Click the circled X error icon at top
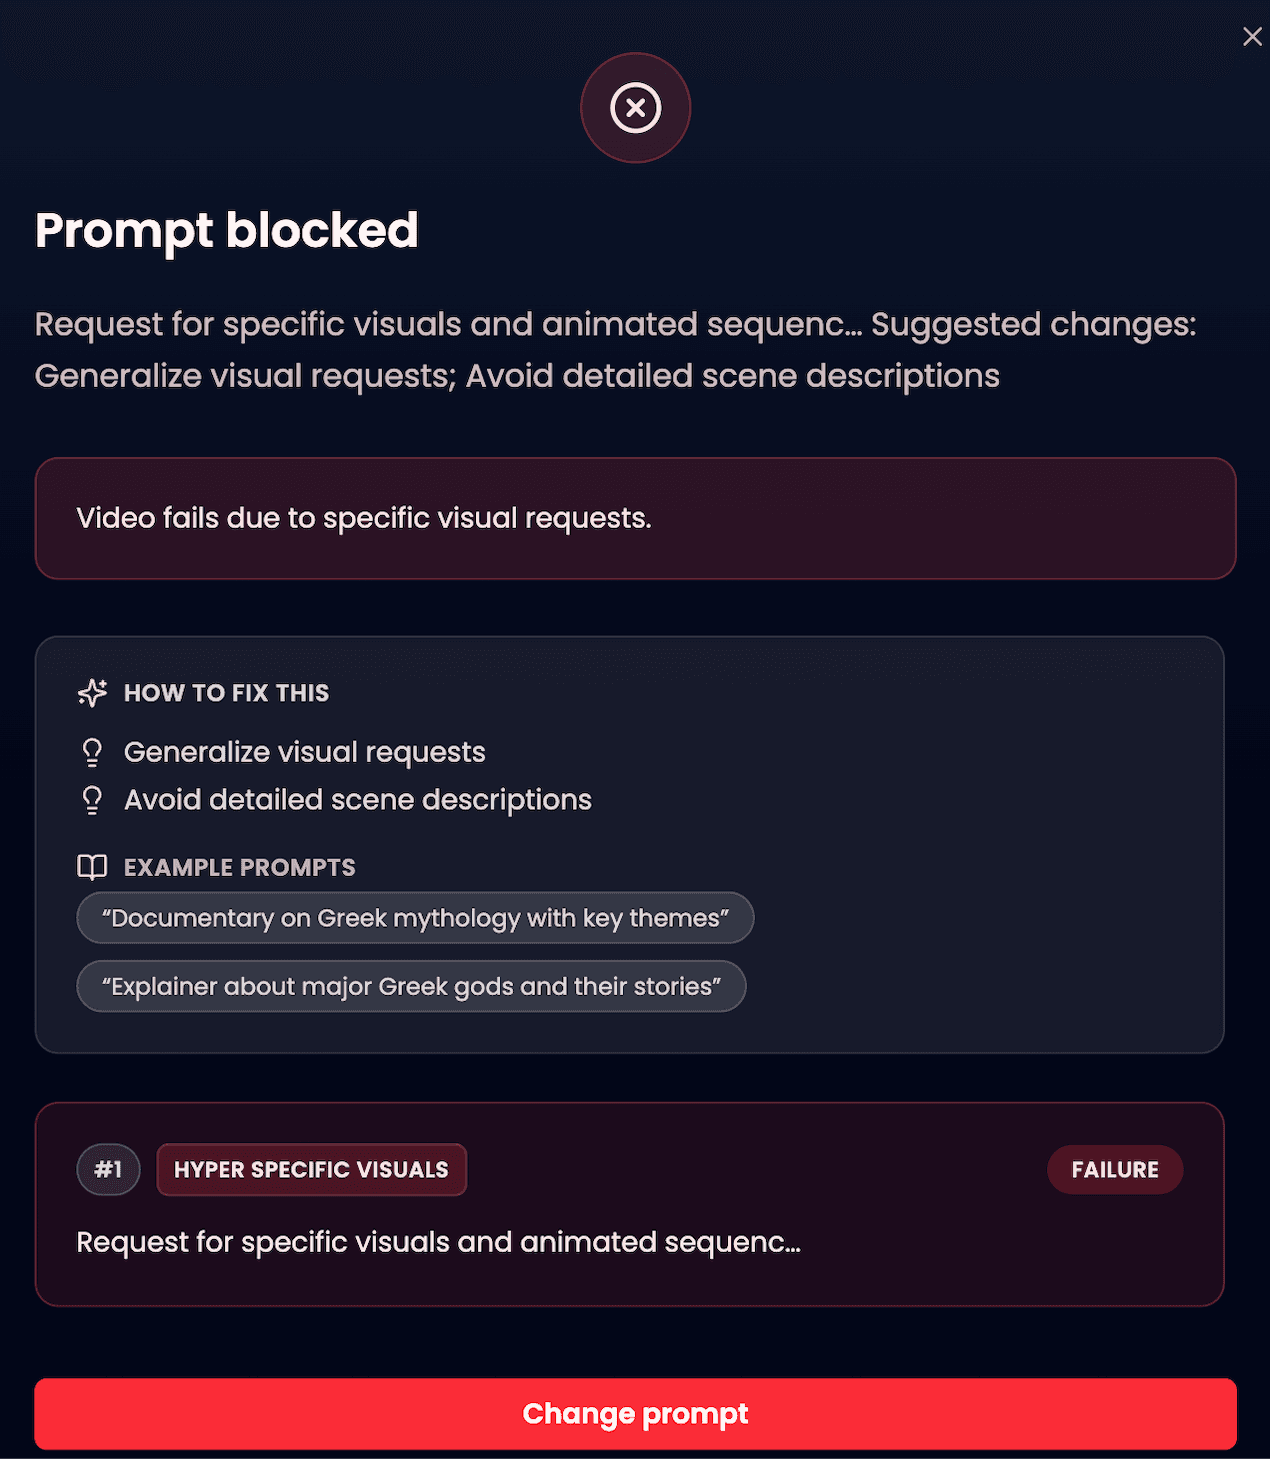Screen dimensions: 1270x1459 (x=635, y=107)
